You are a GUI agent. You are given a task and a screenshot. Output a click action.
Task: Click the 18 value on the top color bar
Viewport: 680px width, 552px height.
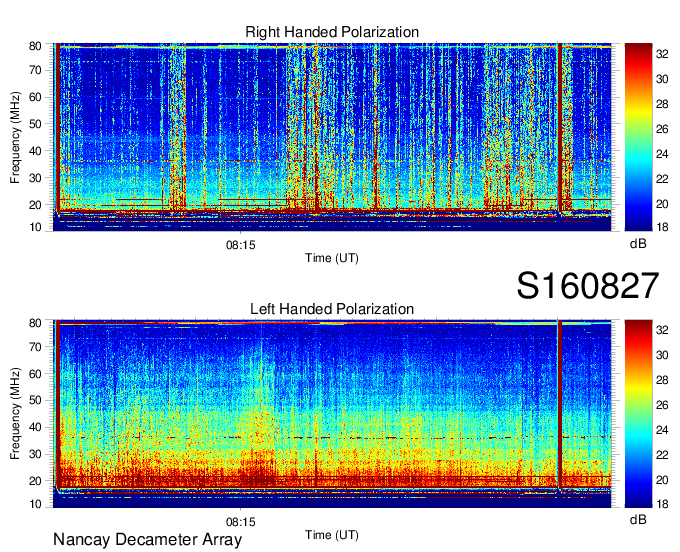662,227
